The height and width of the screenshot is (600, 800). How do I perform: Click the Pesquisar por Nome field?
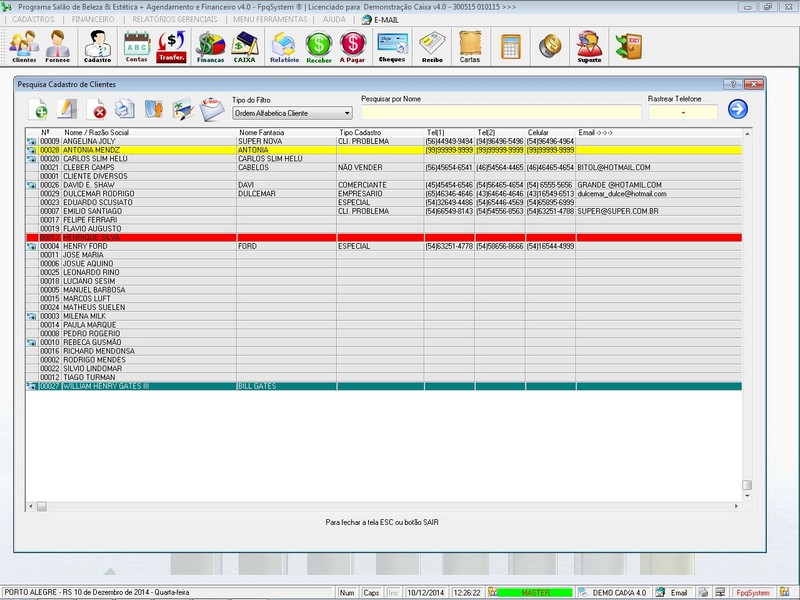click(x=501, y=113)
